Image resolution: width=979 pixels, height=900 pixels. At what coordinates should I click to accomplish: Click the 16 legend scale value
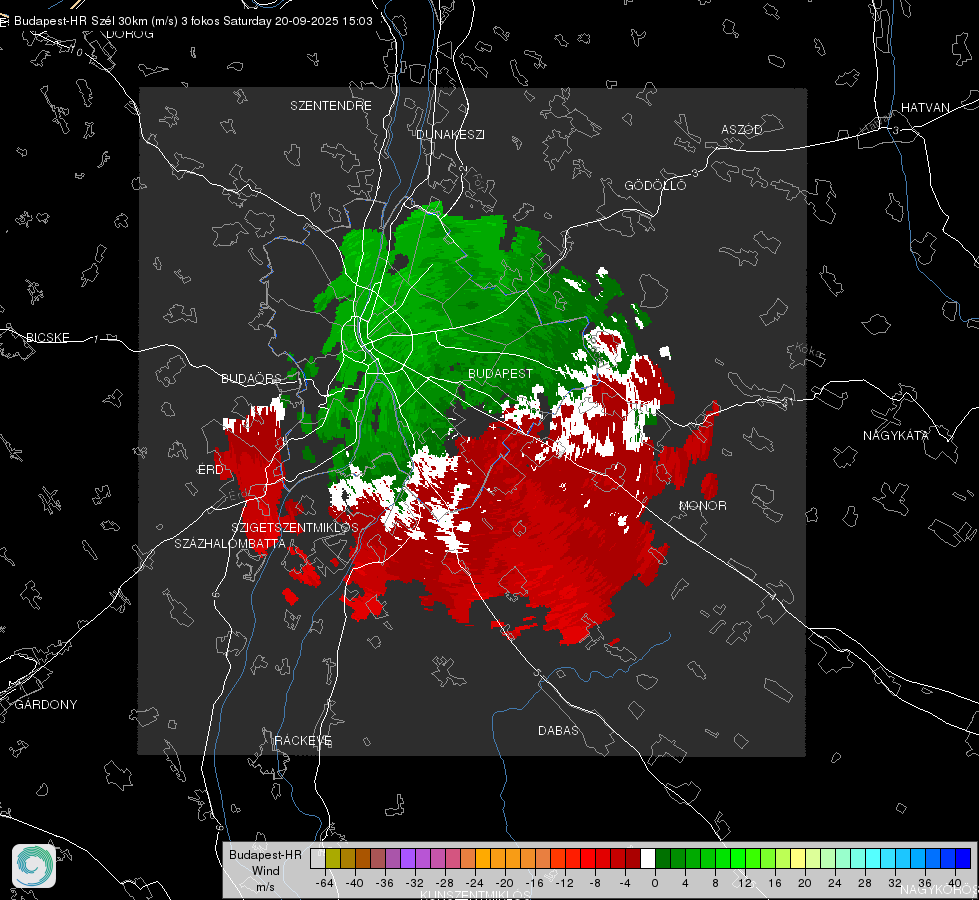pos(775,883)
